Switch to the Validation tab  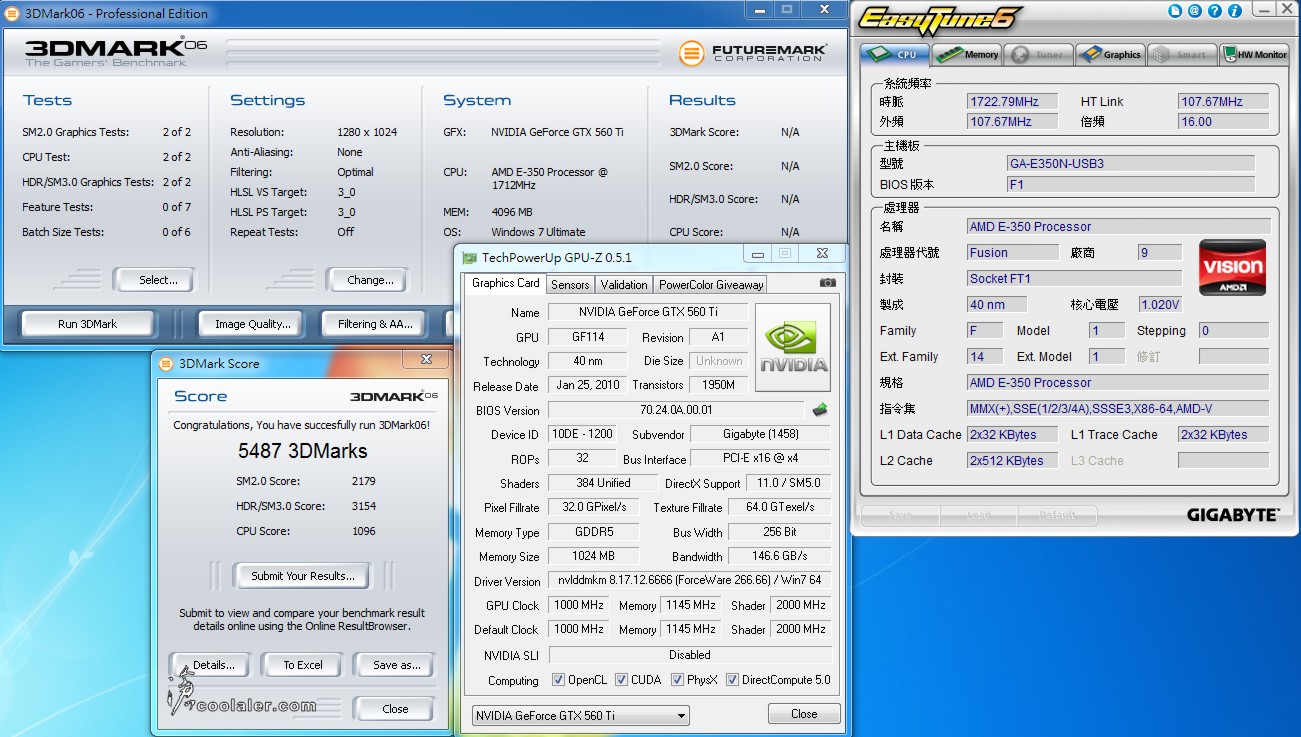(x=624, y=284)
